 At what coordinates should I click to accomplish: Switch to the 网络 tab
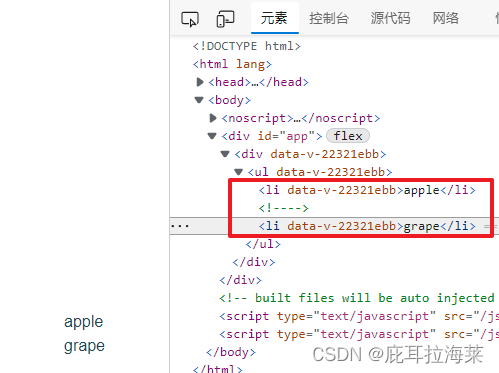point(446,18)
